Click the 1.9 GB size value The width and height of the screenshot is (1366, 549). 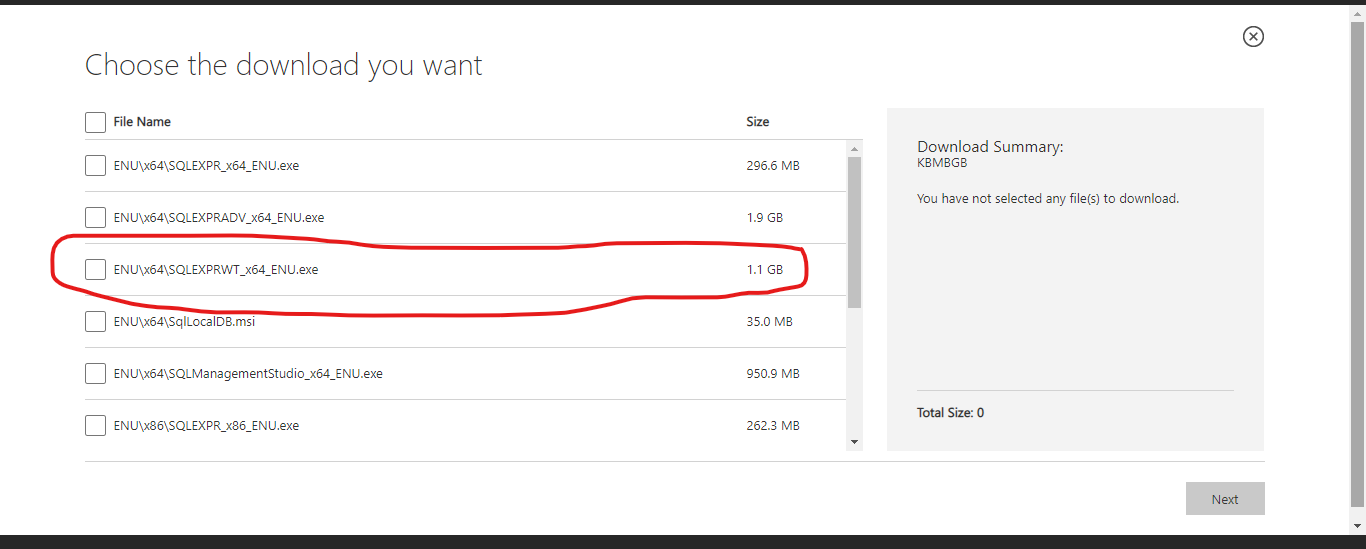(x=764, y=218)
